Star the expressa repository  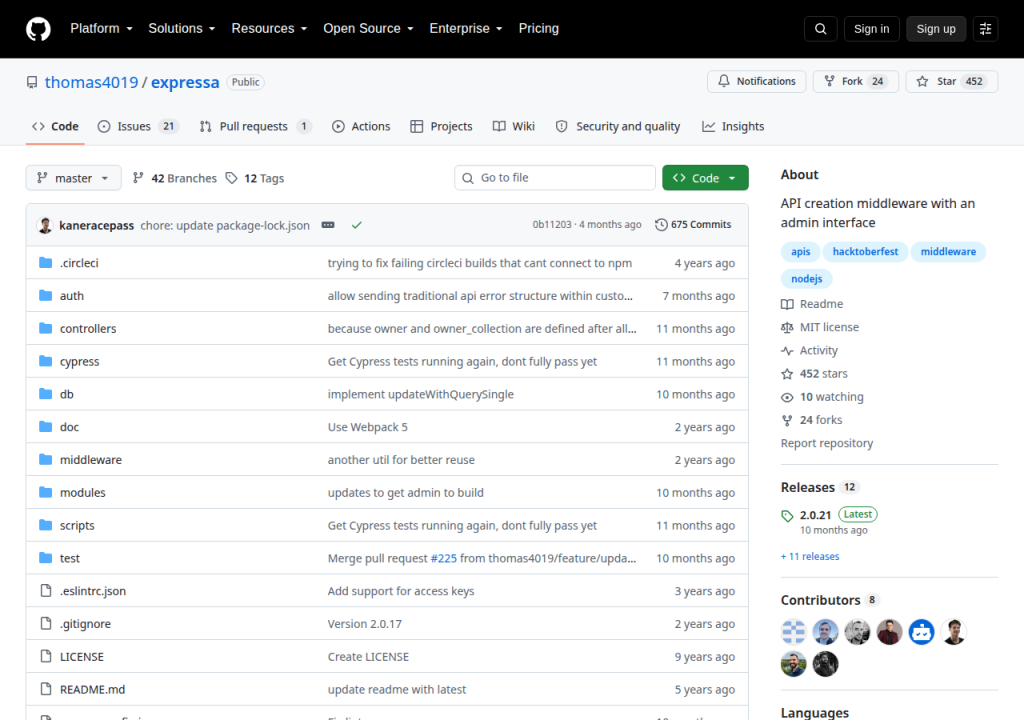(952, 81)
